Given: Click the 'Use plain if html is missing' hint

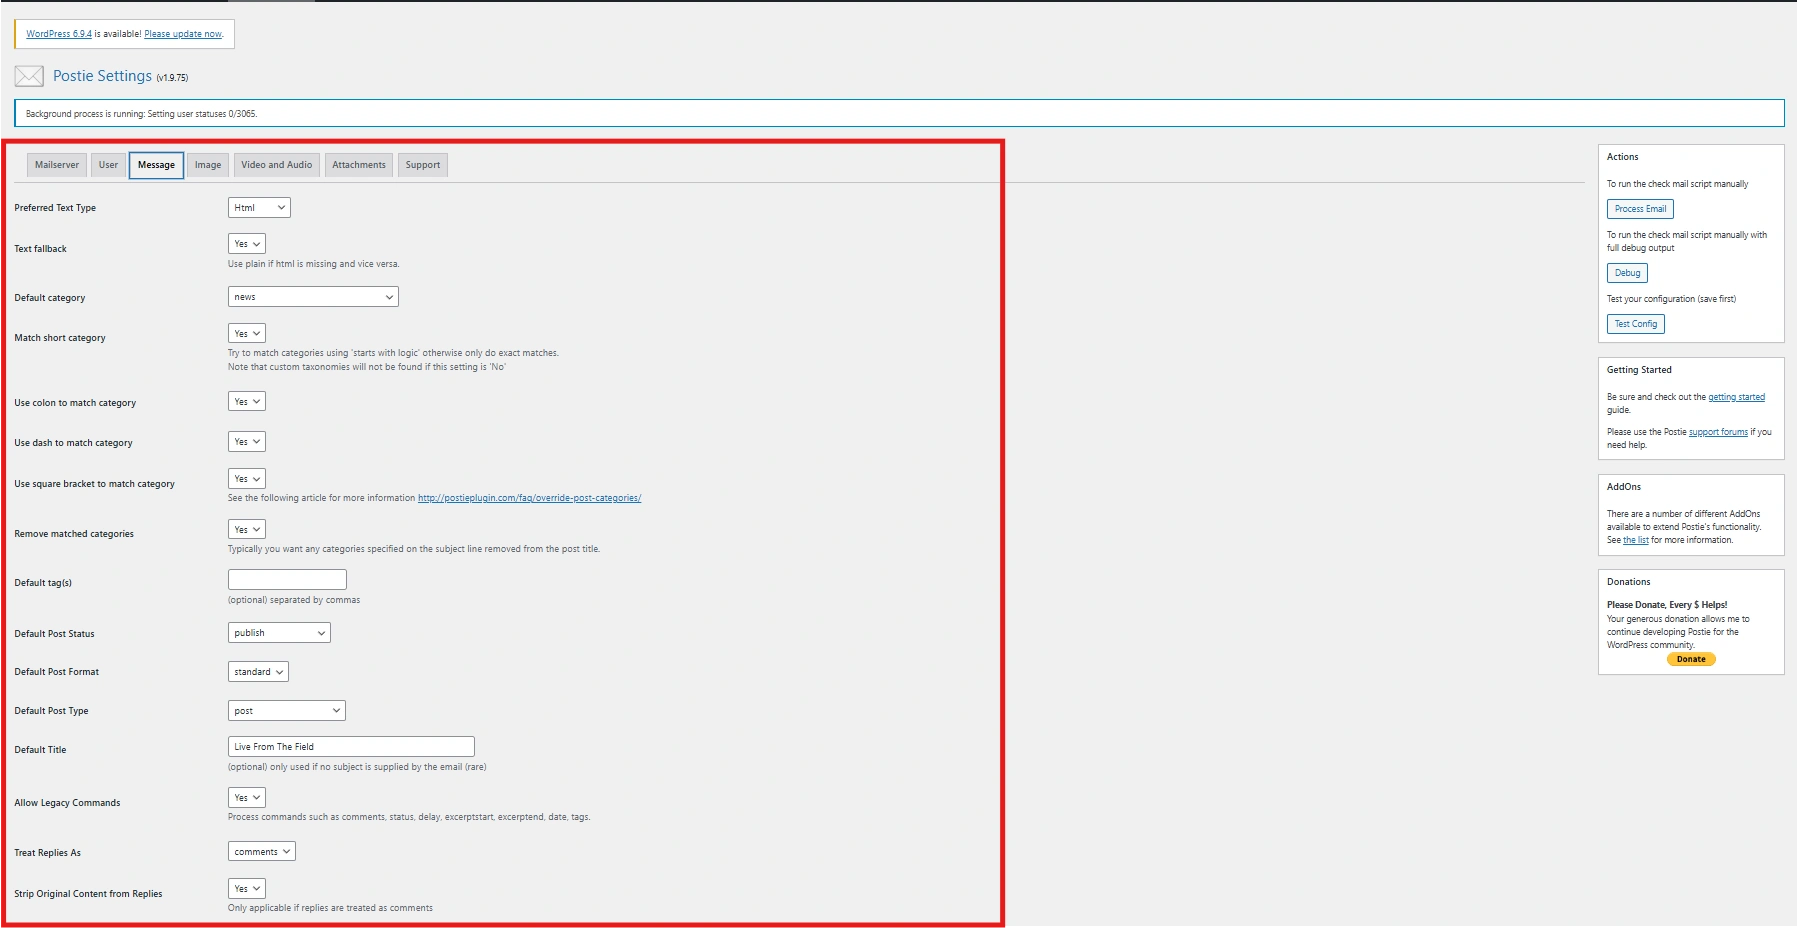Looking at the screenshot, I should [x=313, y=264].
